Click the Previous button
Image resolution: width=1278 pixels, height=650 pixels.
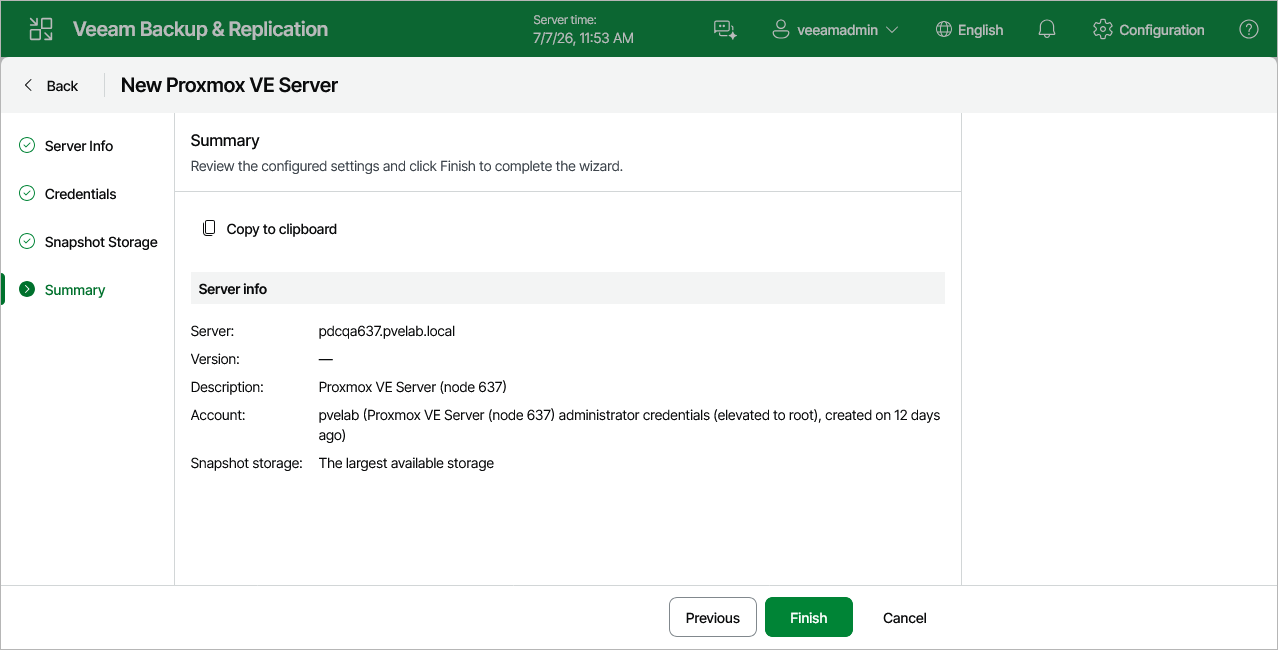click(713, 617)
